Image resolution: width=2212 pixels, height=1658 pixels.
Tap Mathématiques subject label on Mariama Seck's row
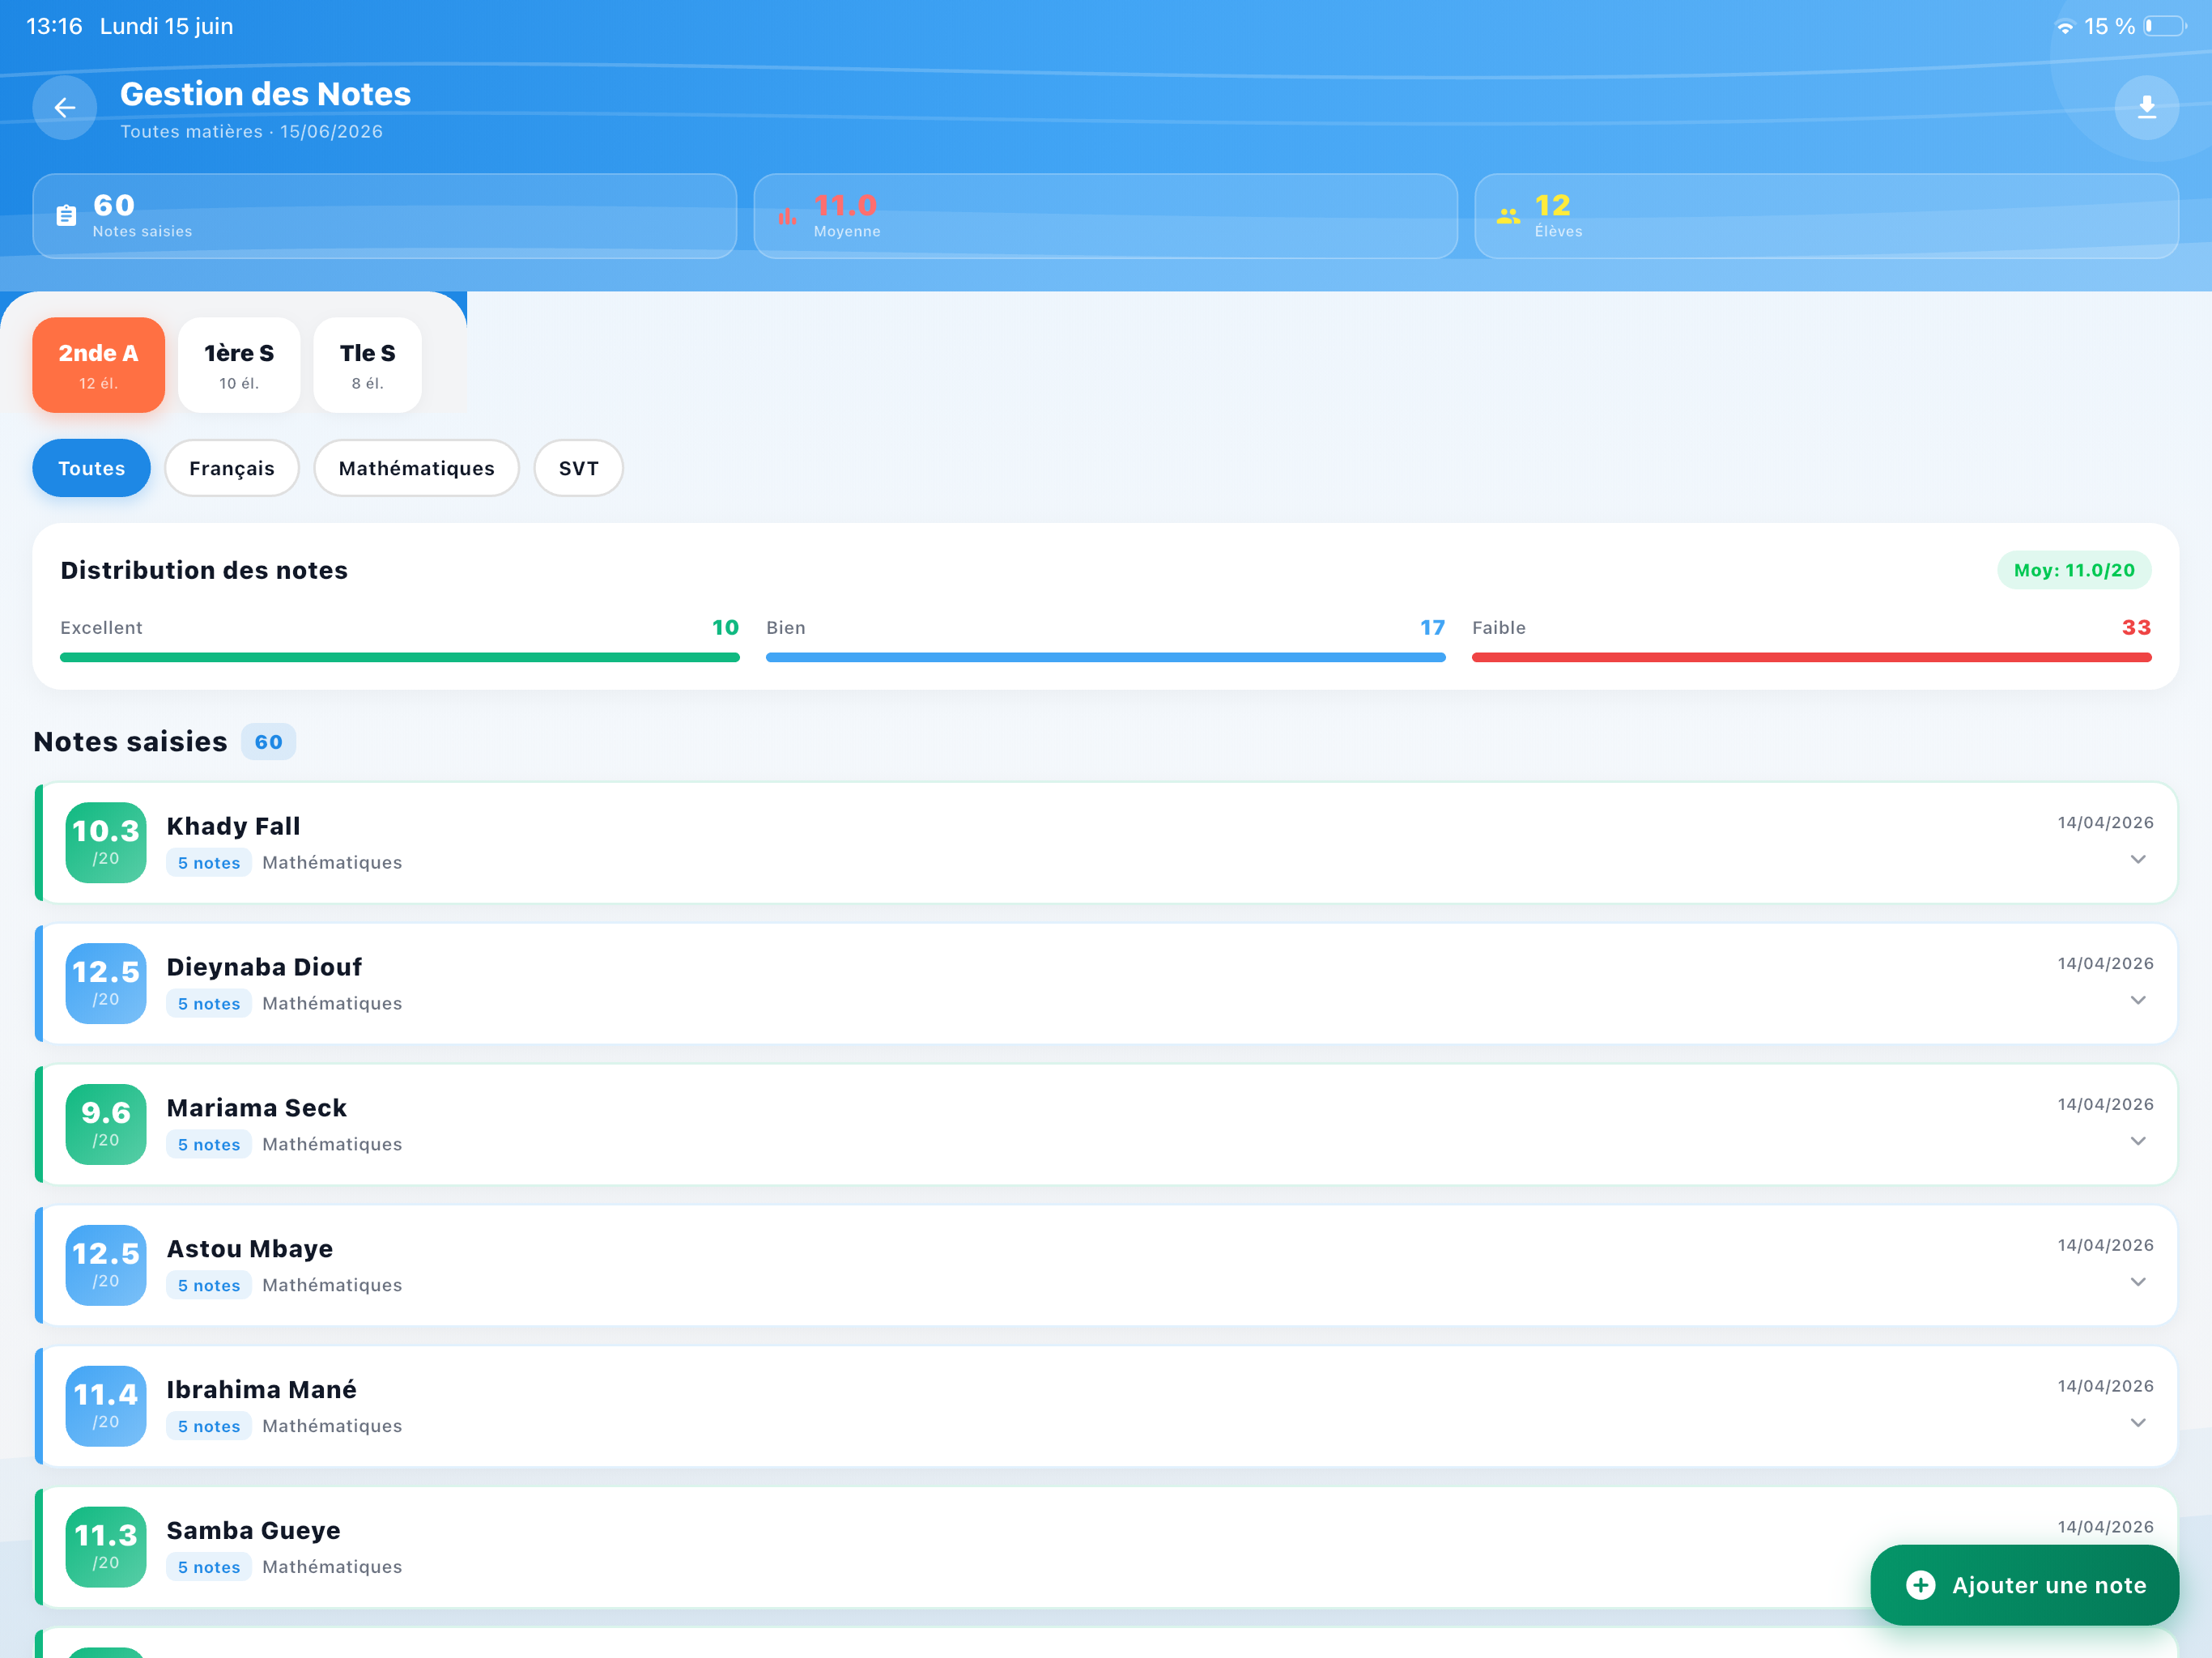(332, 1145)
